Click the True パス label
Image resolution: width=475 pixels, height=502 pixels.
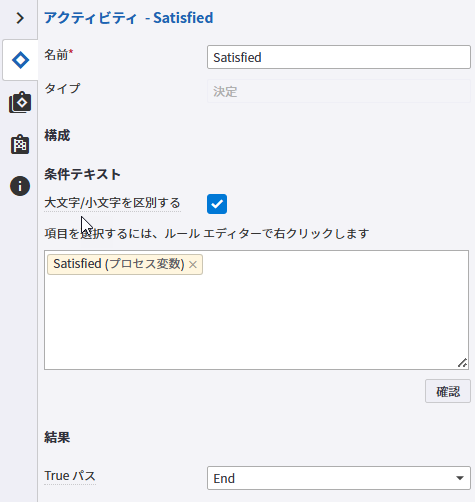(70, 476)
